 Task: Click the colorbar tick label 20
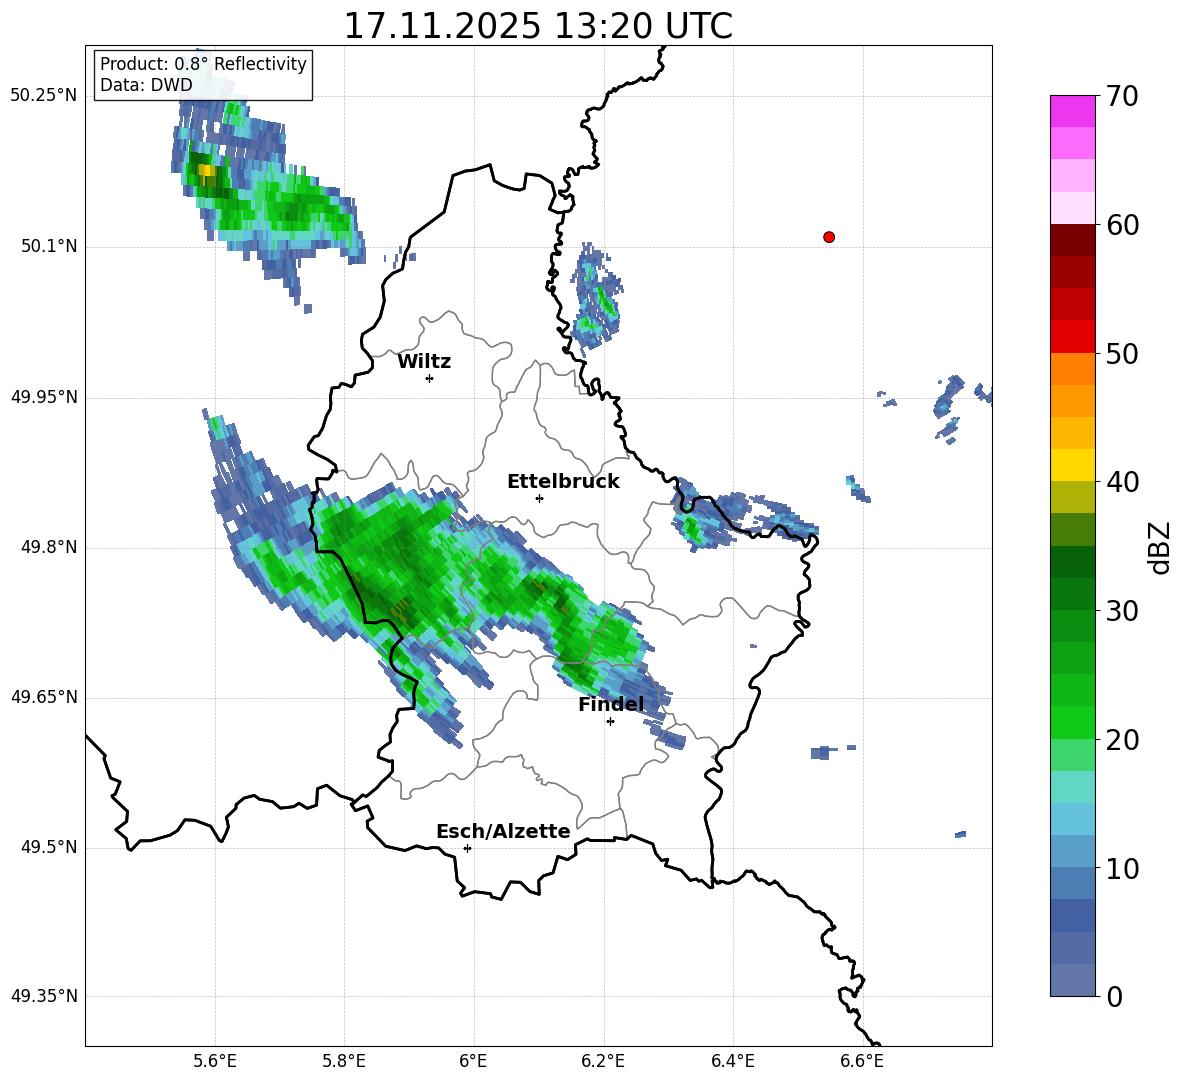[1122, 740]
